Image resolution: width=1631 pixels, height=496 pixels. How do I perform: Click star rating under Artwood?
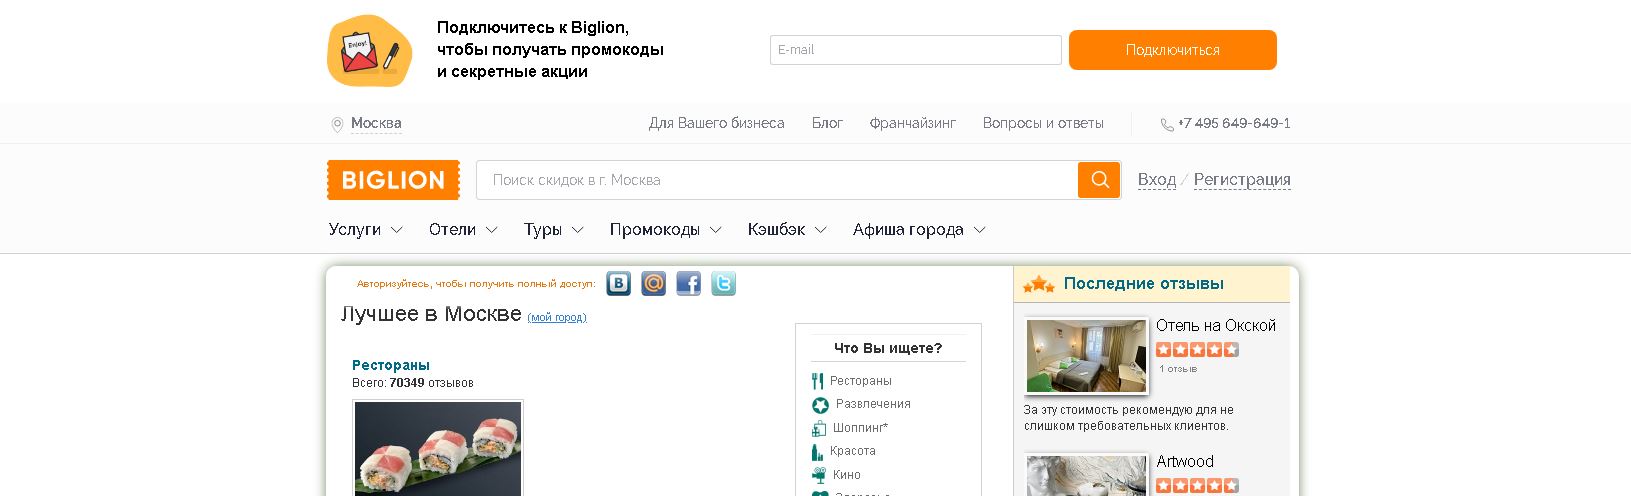(1197, 486)
